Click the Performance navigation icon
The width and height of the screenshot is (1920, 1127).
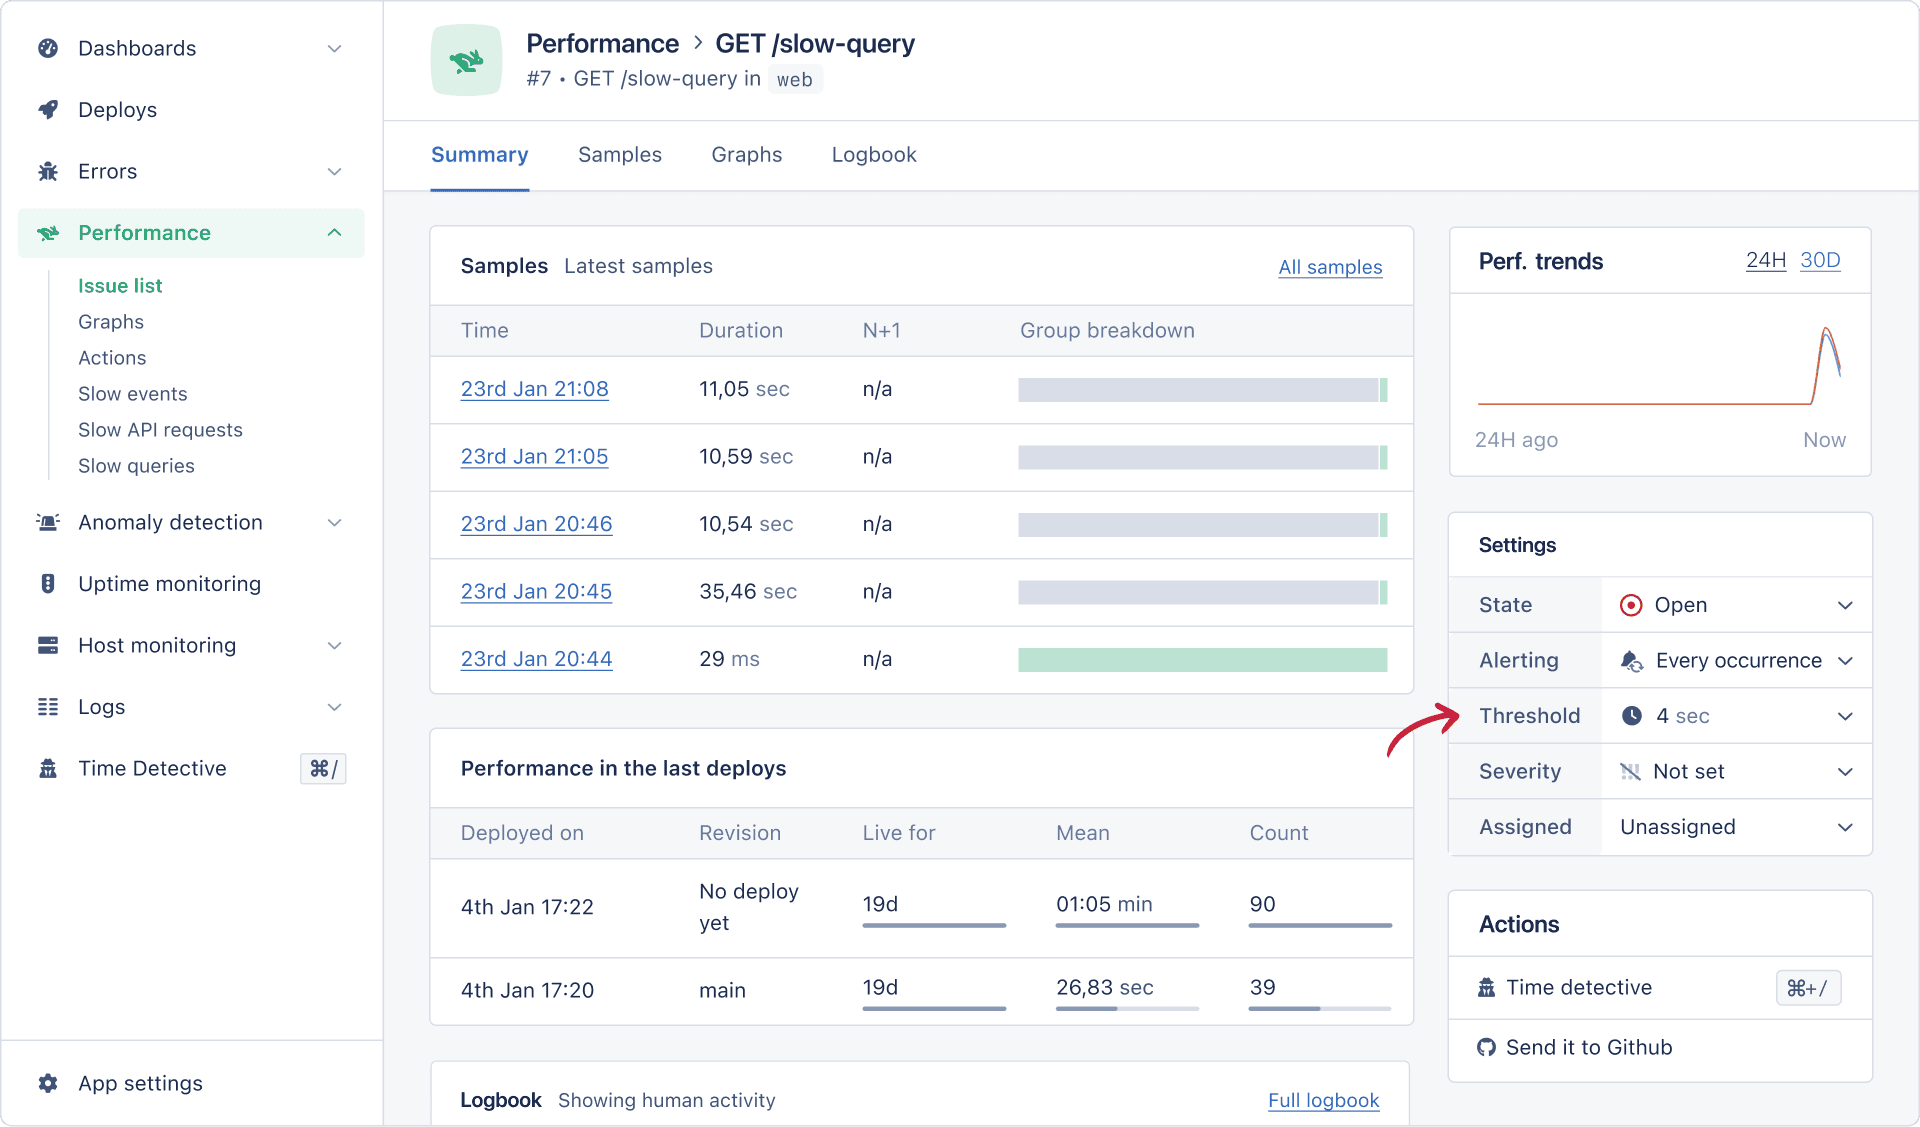click(48, 233)
